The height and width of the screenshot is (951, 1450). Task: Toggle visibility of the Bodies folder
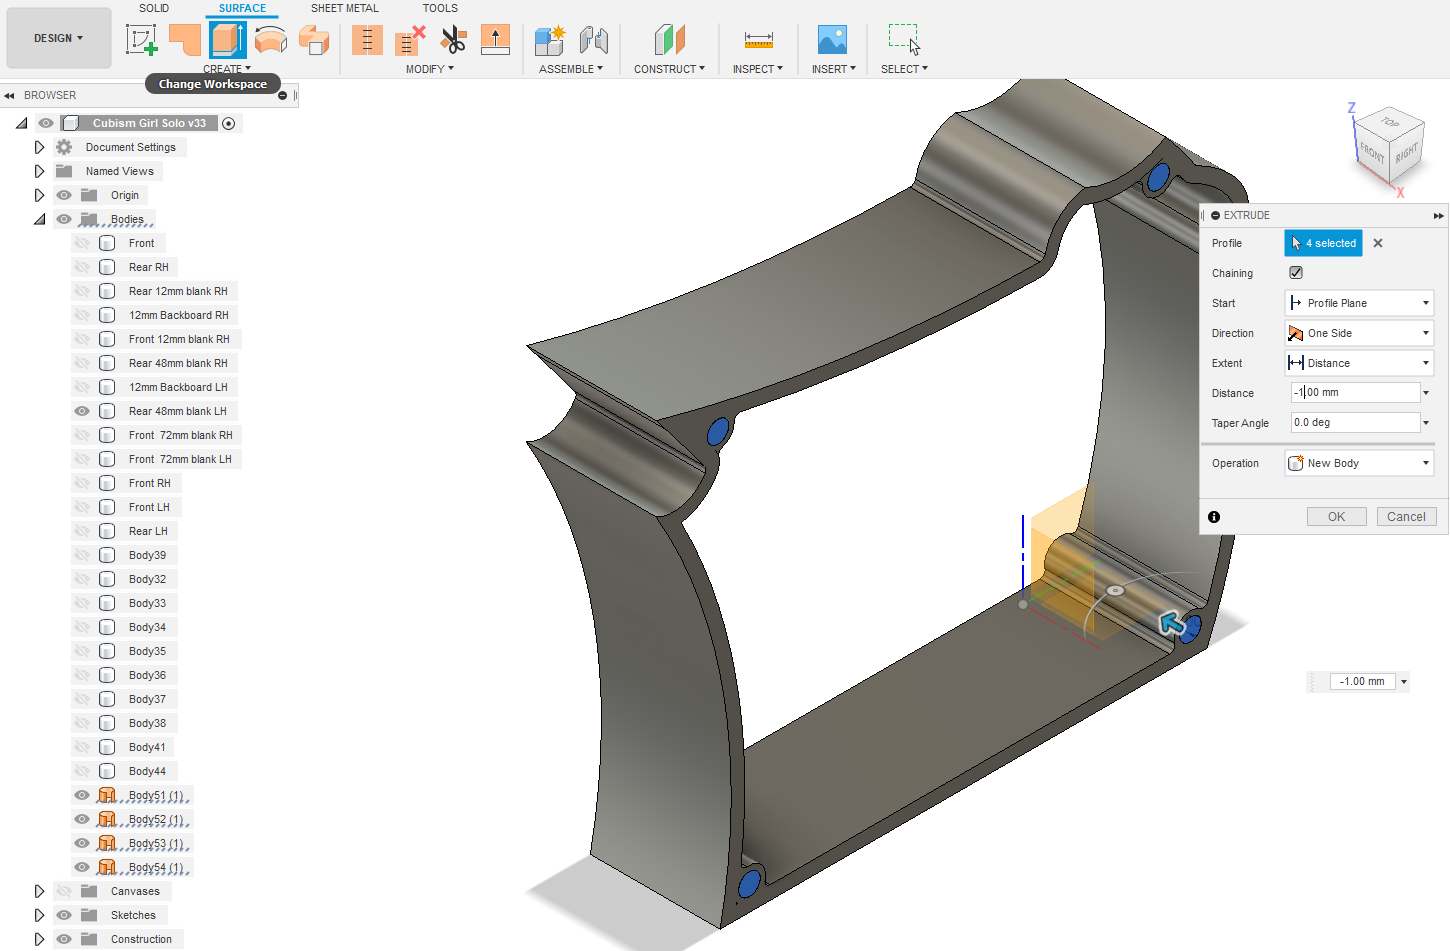click(64, 219)
